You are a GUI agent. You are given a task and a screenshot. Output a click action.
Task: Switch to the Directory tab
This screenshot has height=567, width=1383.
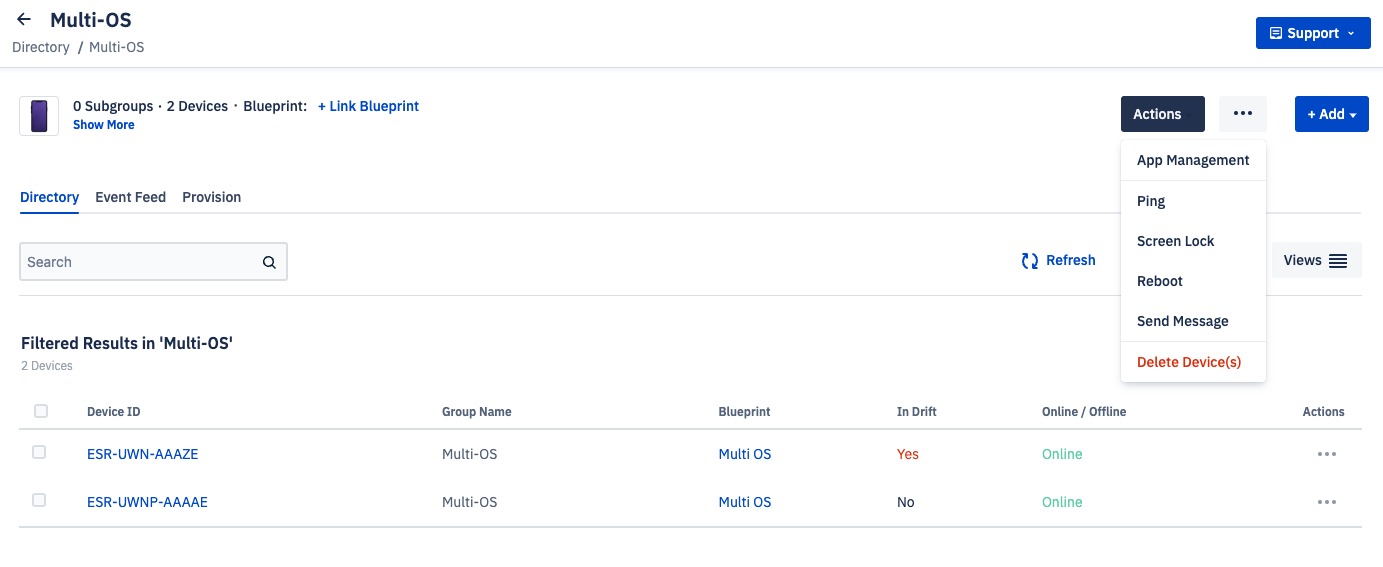click(x=50, y=197)
